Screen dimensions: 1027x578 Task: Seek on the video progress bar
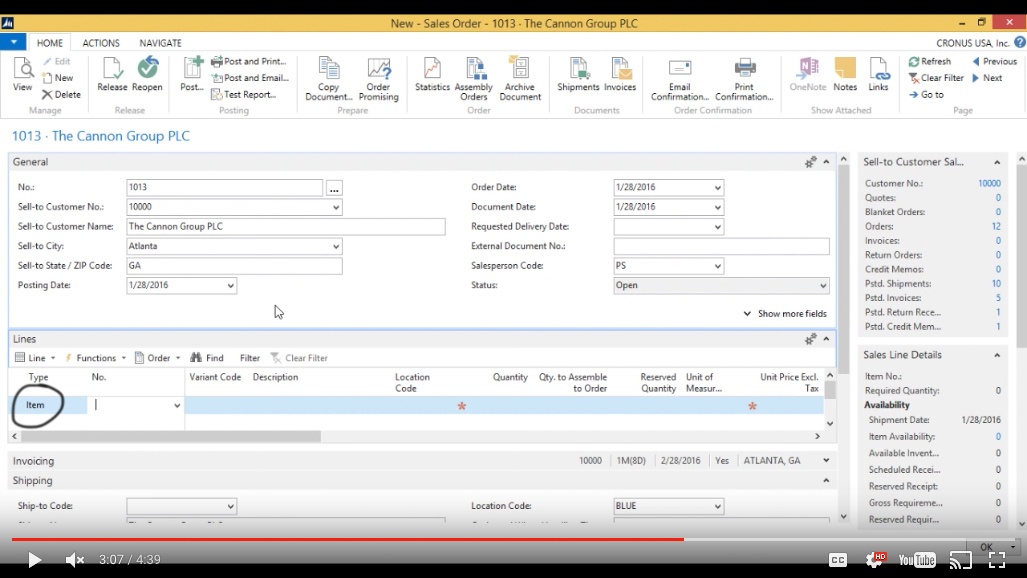[x=514, y=539]
